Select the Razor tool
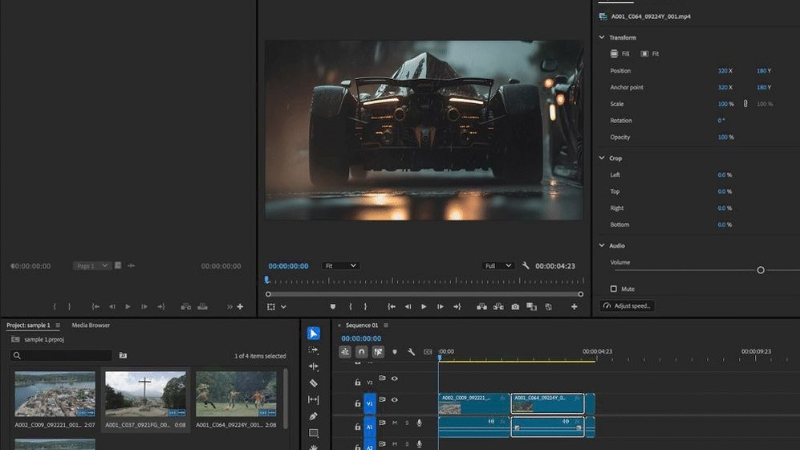Screen dimensions: 800x450 click(313, 382)
